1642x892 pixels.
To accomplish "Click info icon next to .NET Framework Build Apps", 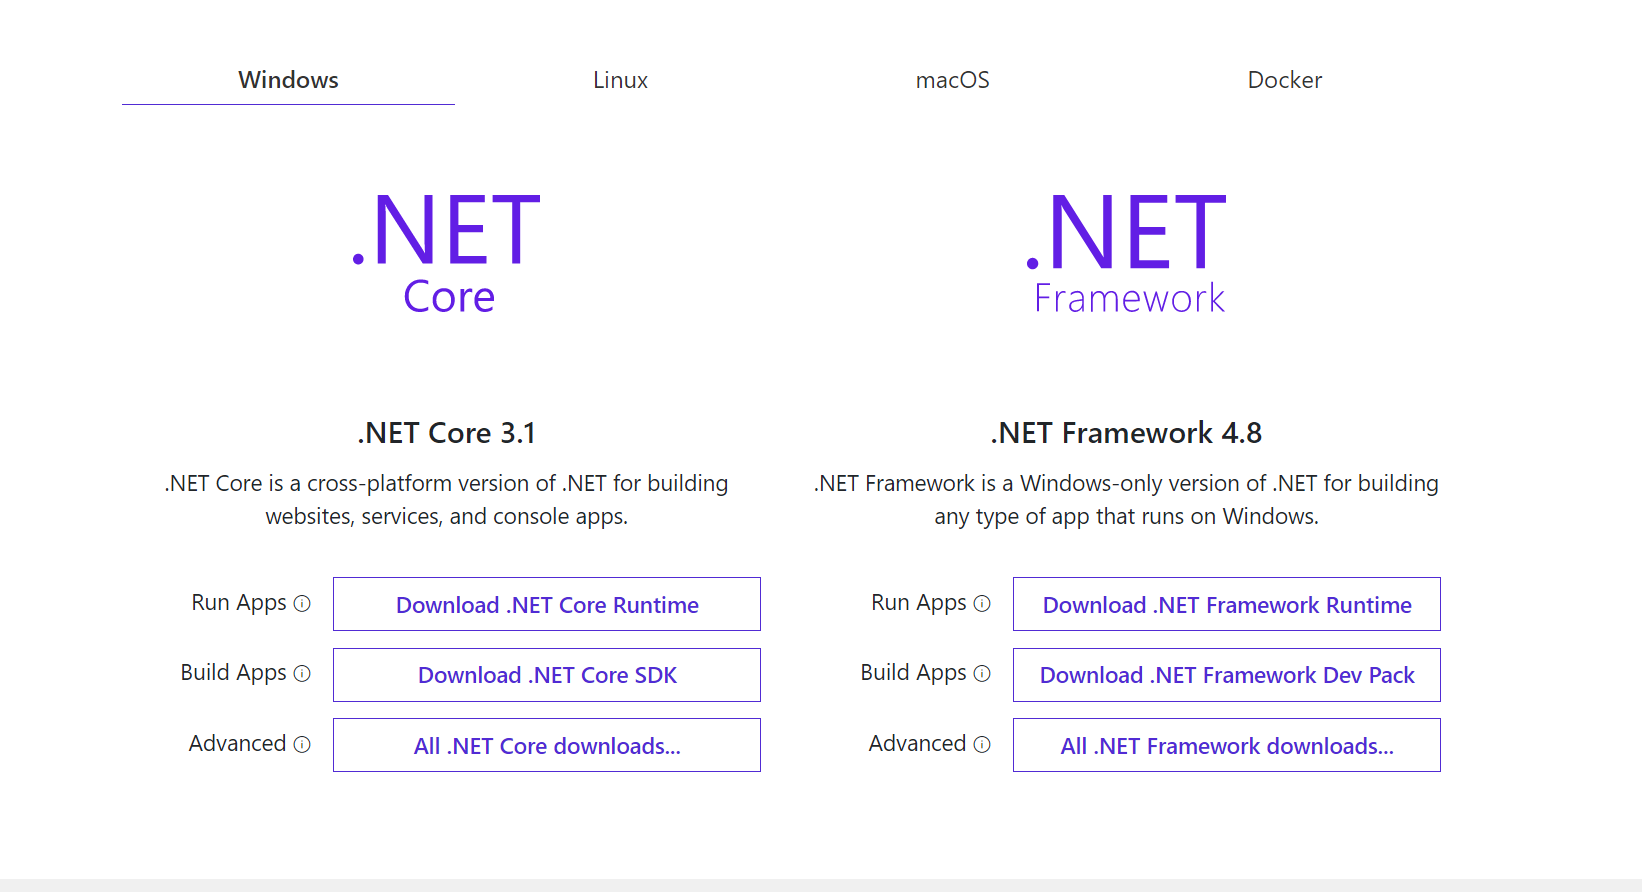I will click(982, 673).
